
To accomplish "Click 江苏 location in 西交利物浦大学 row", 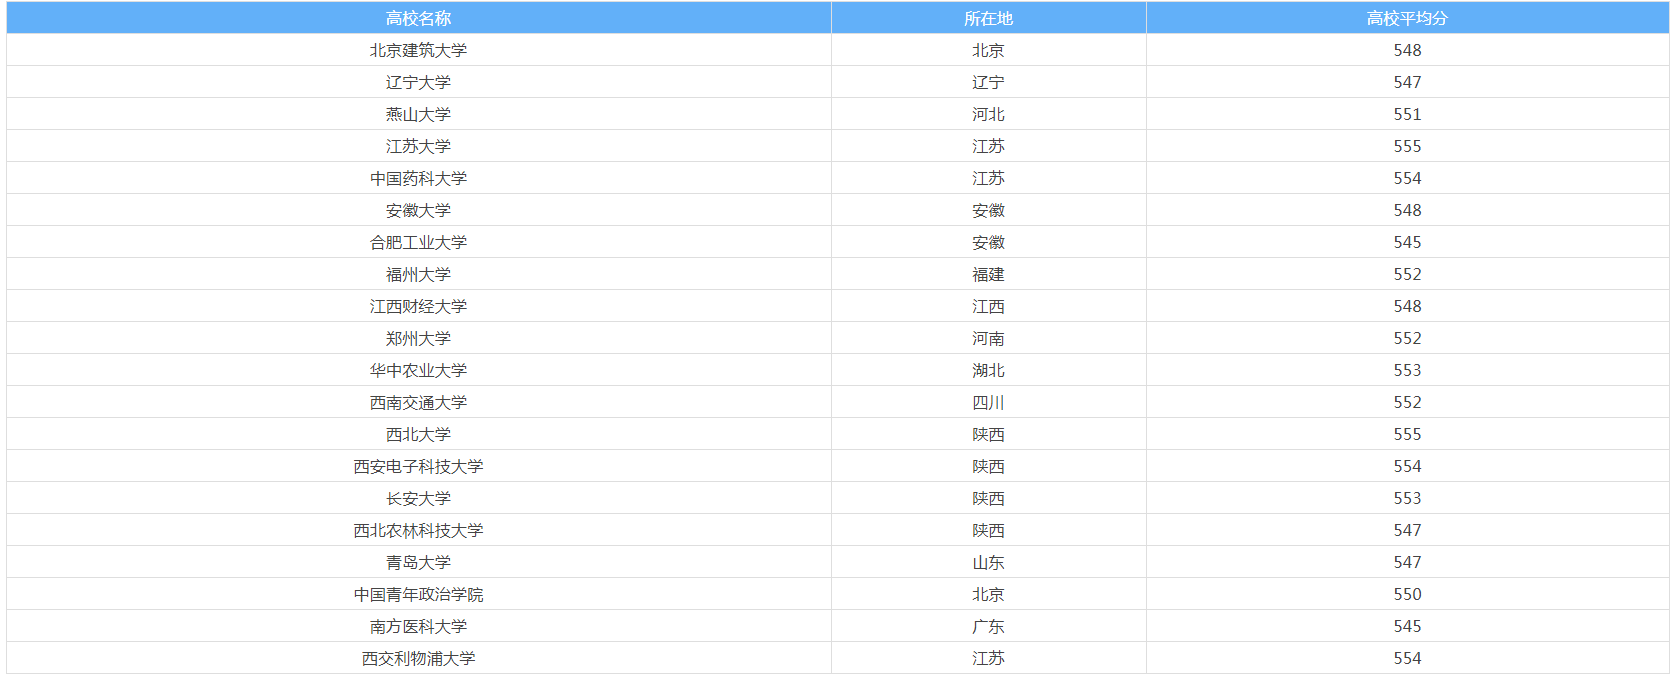I will 988,658.
